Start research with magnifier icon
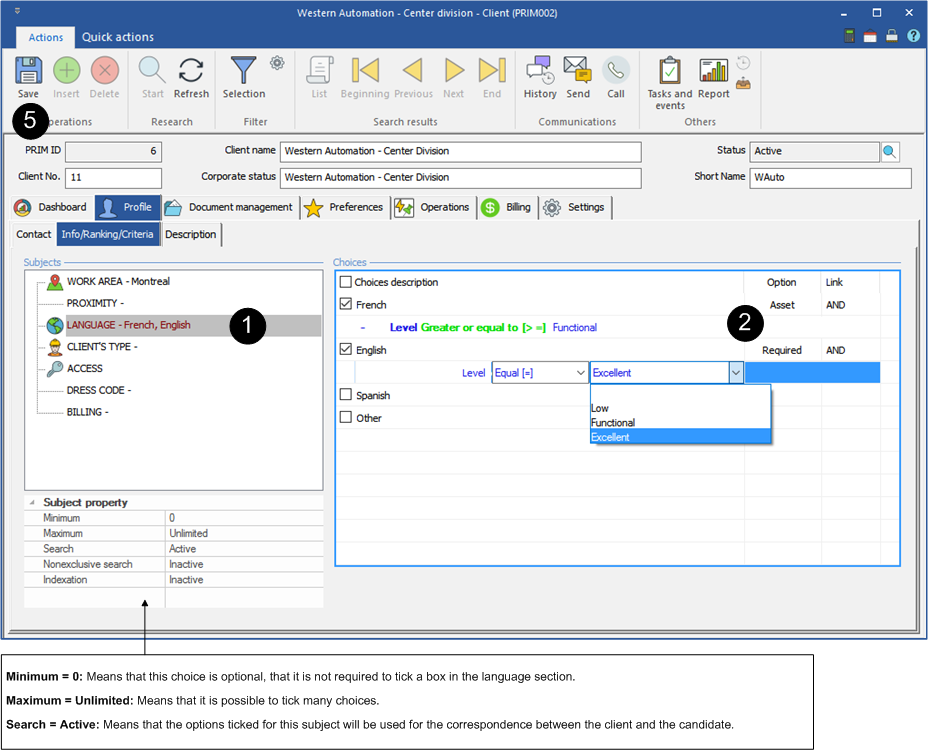 (152, 70)
